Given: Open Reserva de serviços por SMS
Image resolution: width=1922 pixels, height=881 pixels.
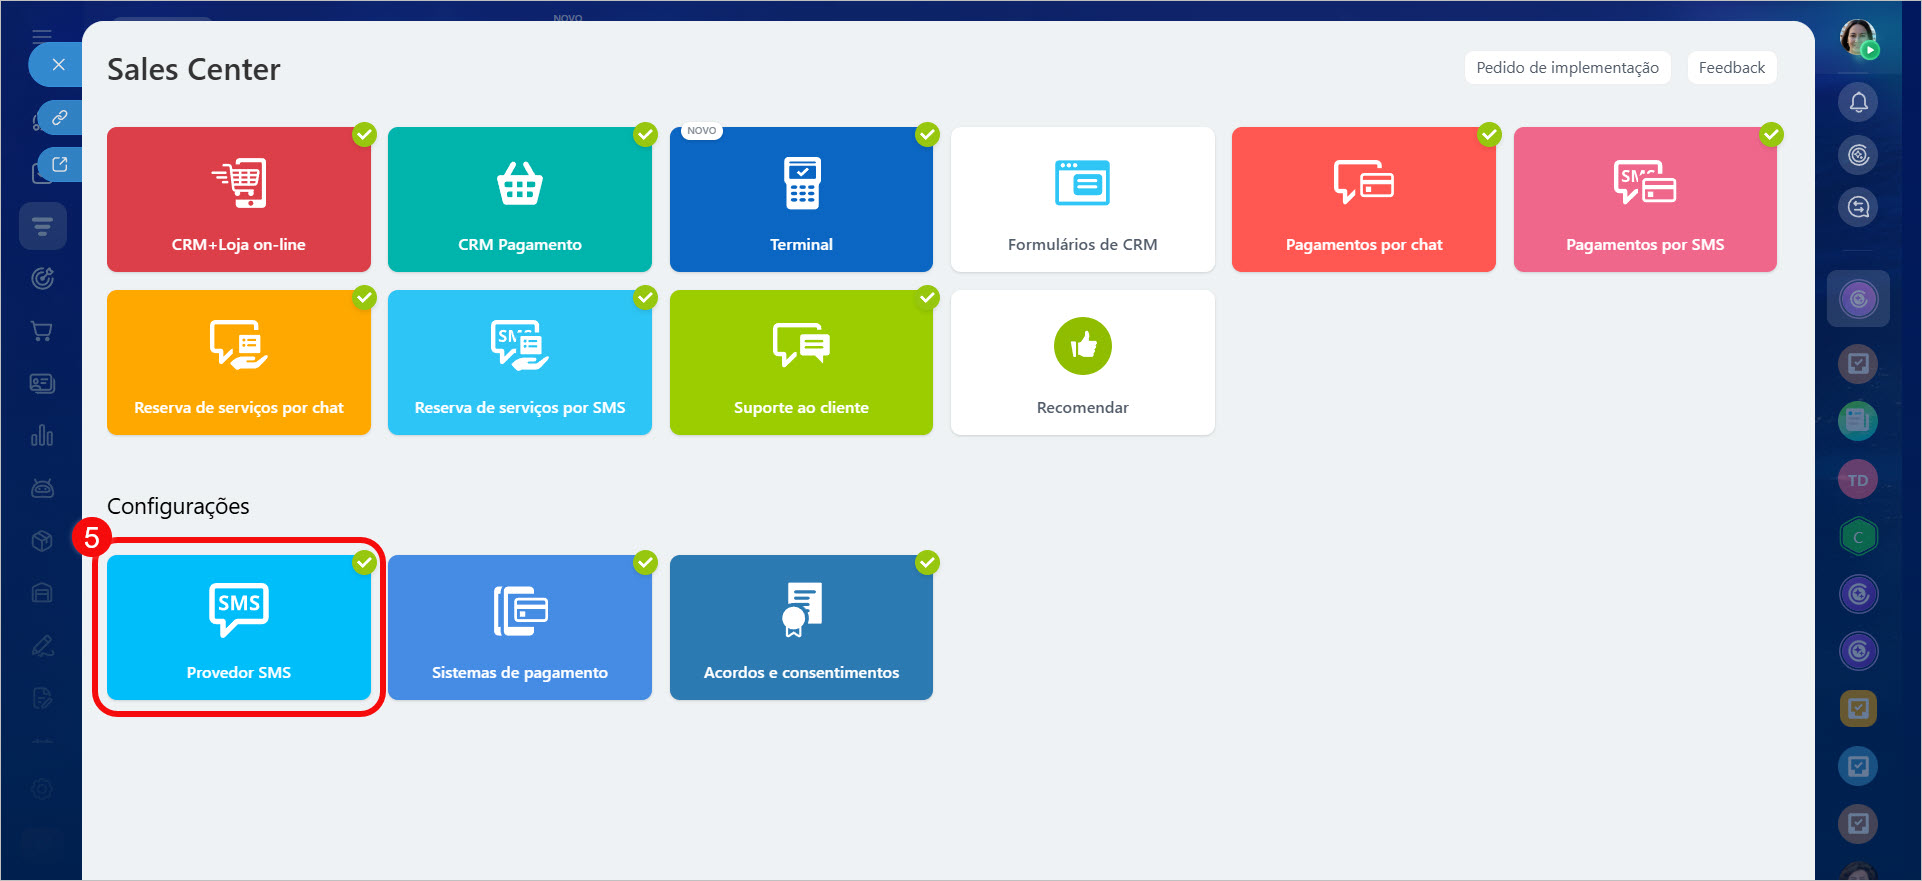Looking at the screenshot, I should [x=519, y=362].
